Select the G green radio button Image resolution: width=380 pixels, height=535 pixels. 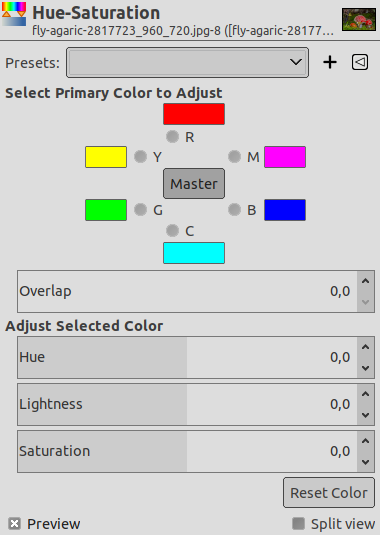(x=140, y=209)
